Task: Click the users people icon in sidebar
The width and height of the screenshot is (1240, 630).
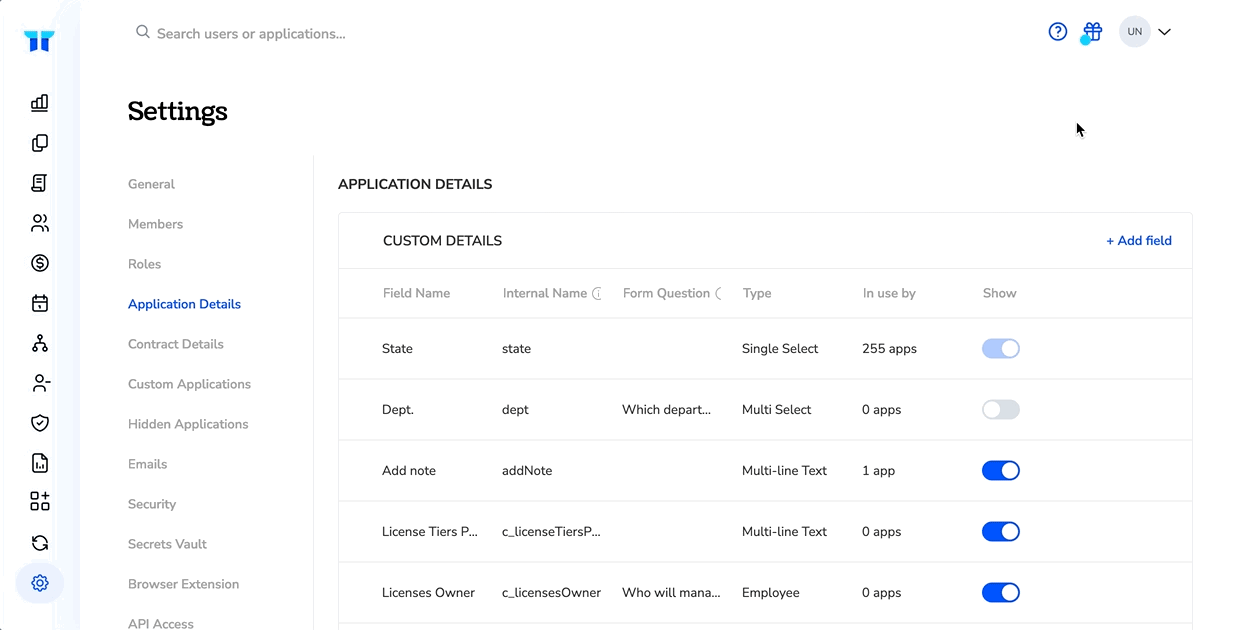Action: coord(40,223)
